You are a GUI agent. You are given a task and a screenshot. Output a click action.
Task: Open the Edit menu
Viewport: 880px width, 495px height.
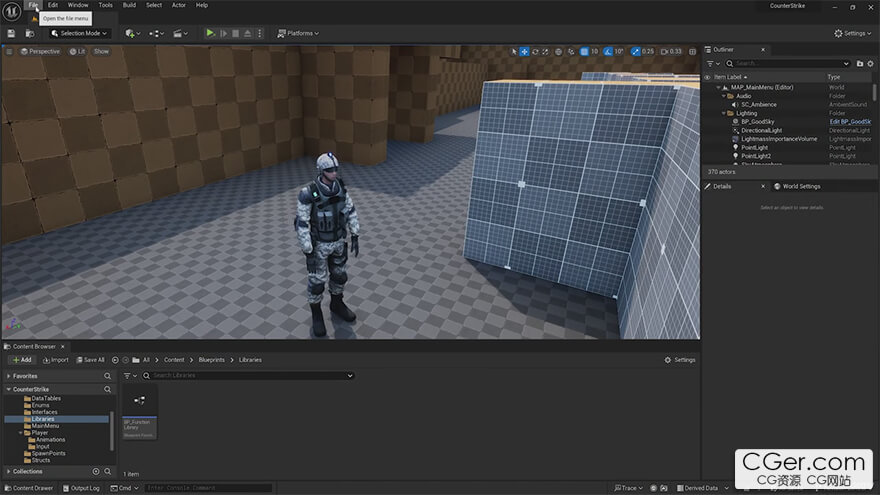click(53, 5)
